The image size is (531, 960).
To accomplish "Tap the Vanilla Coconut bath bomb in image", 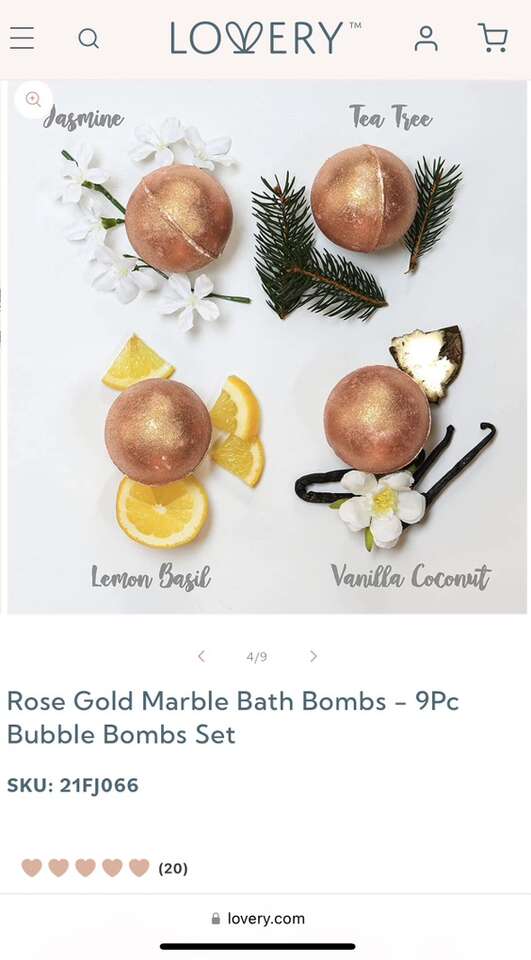I will (x=377, y=419).
